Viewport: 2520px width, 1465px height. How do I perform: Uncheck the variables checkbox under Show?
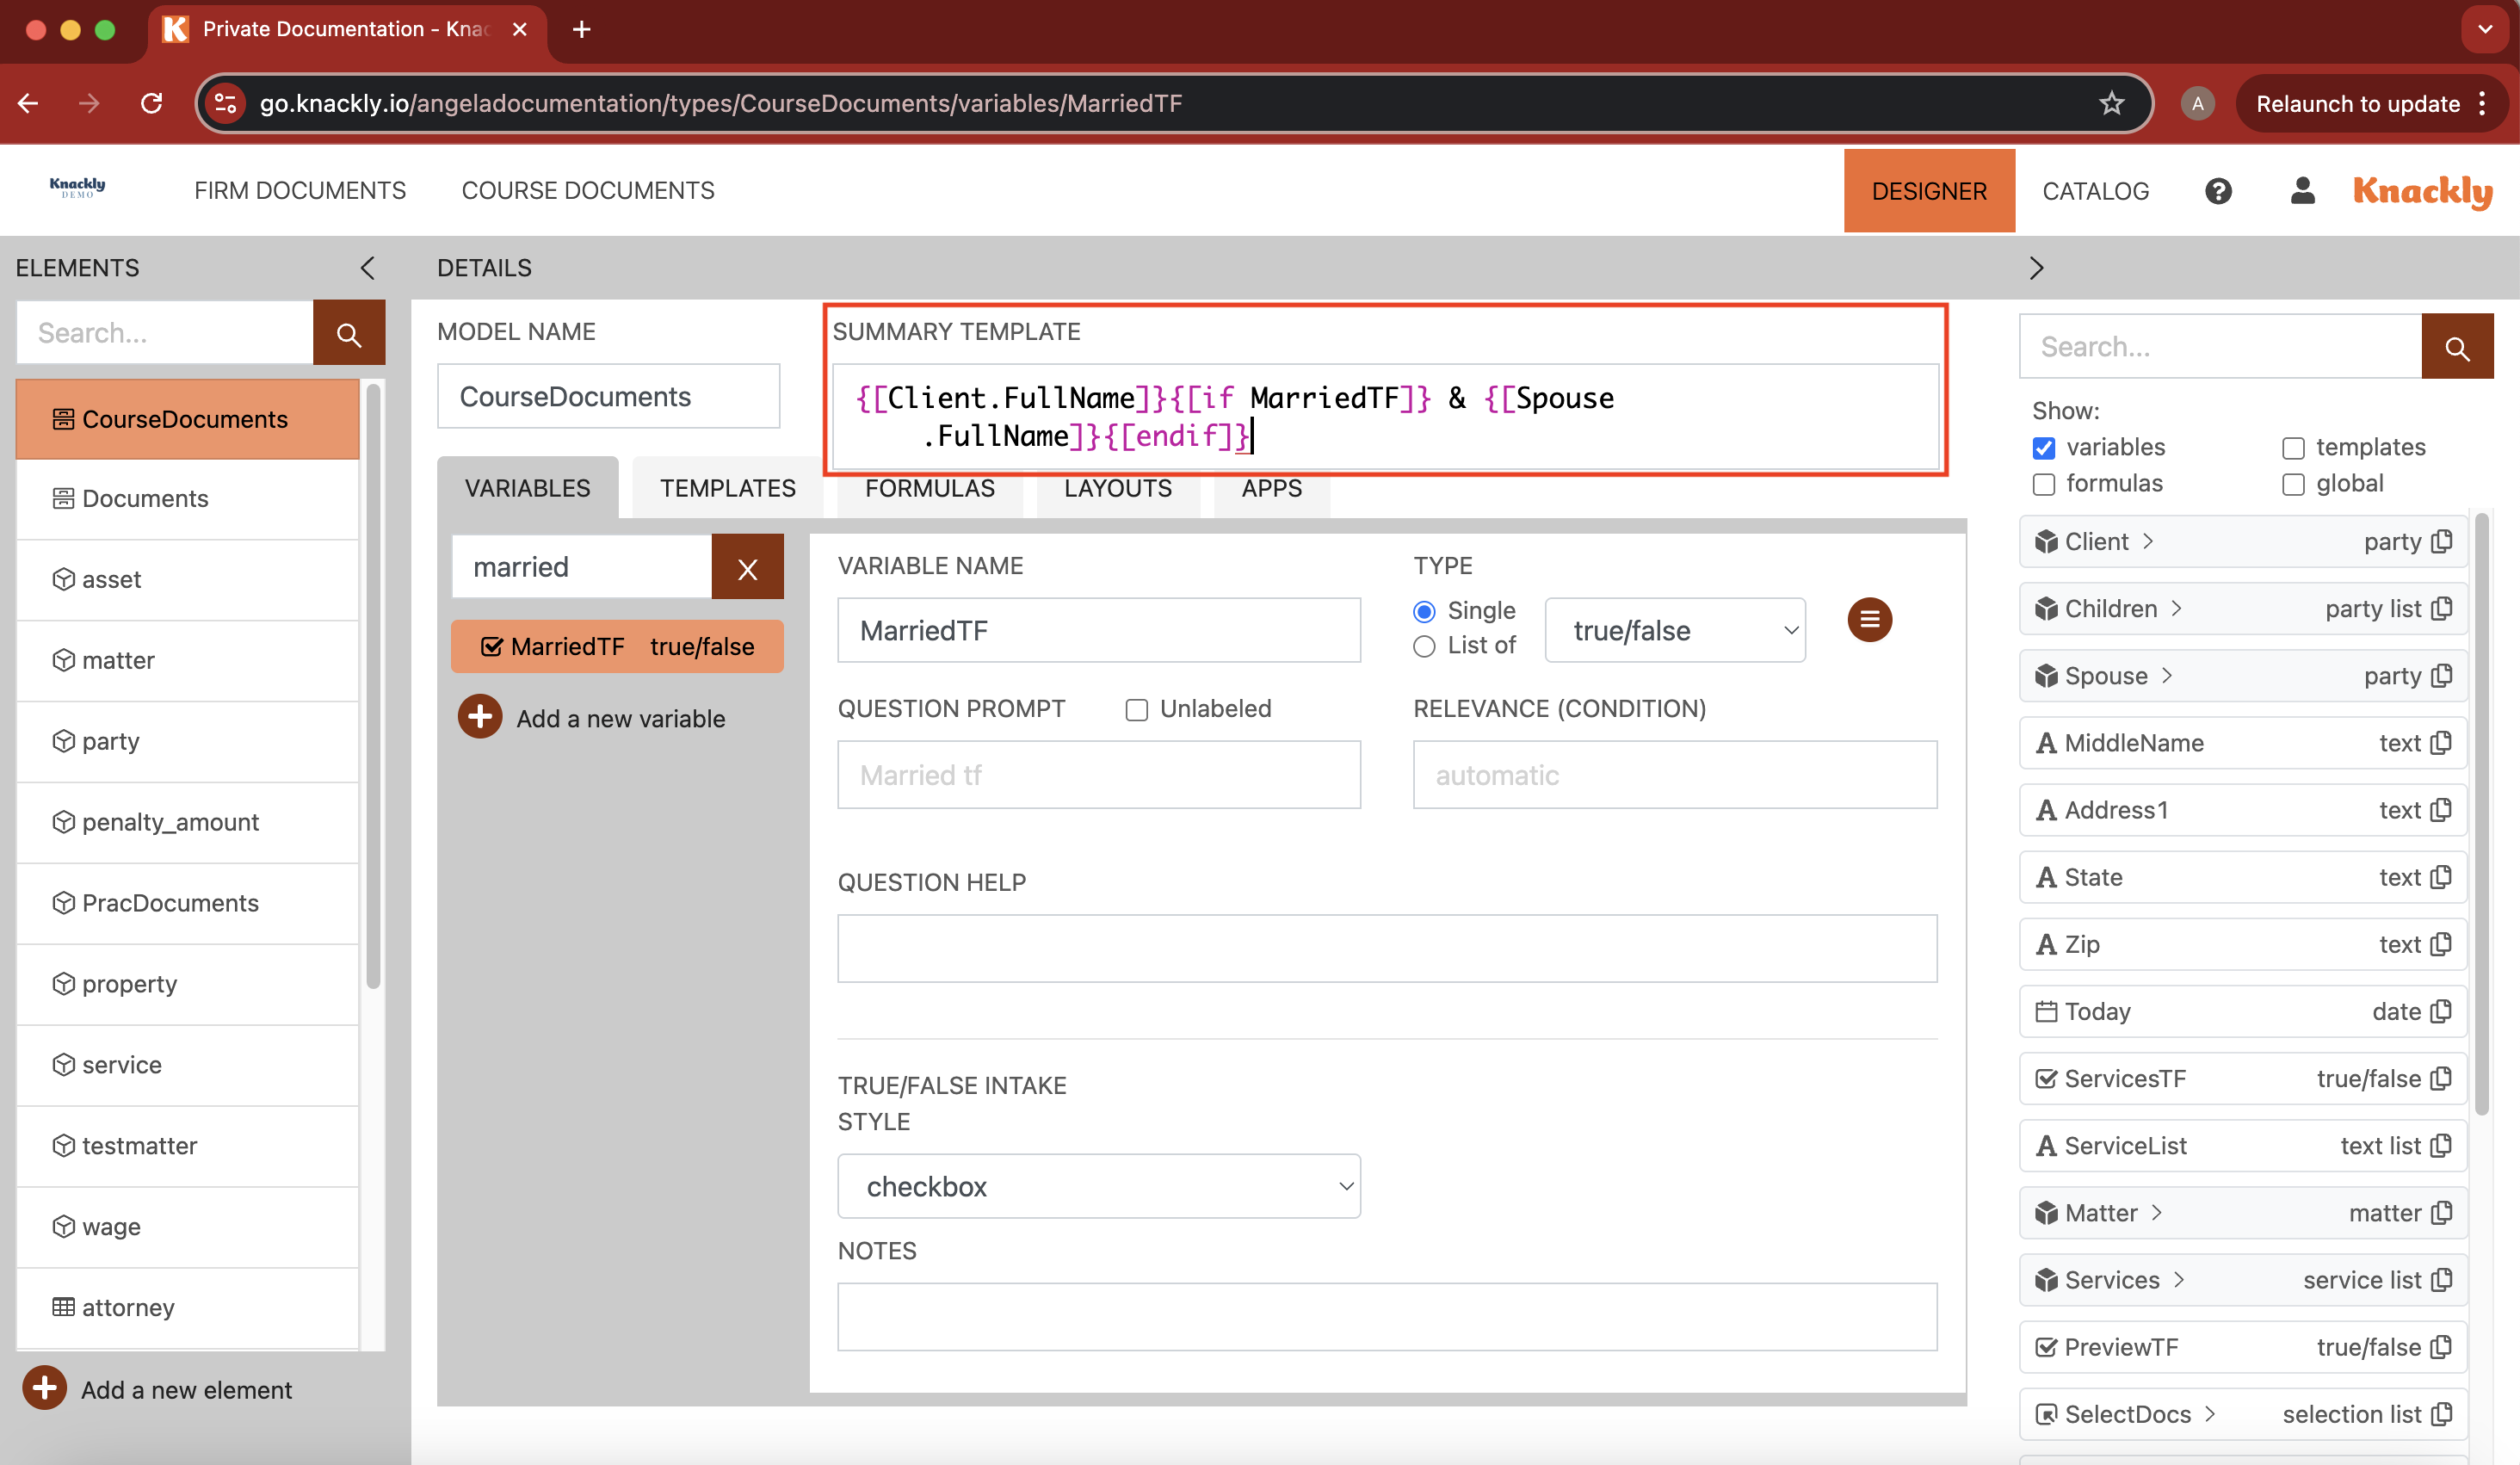[x=2044, y=448]
